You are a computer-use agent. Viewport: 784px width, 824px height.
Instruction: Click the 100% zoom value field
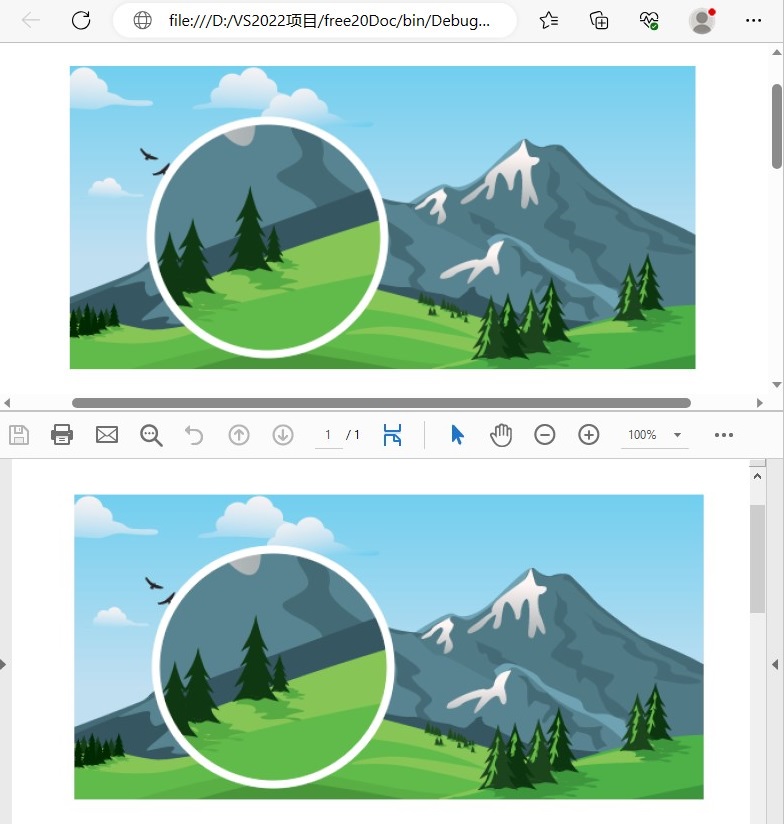[x=642, y=435]
